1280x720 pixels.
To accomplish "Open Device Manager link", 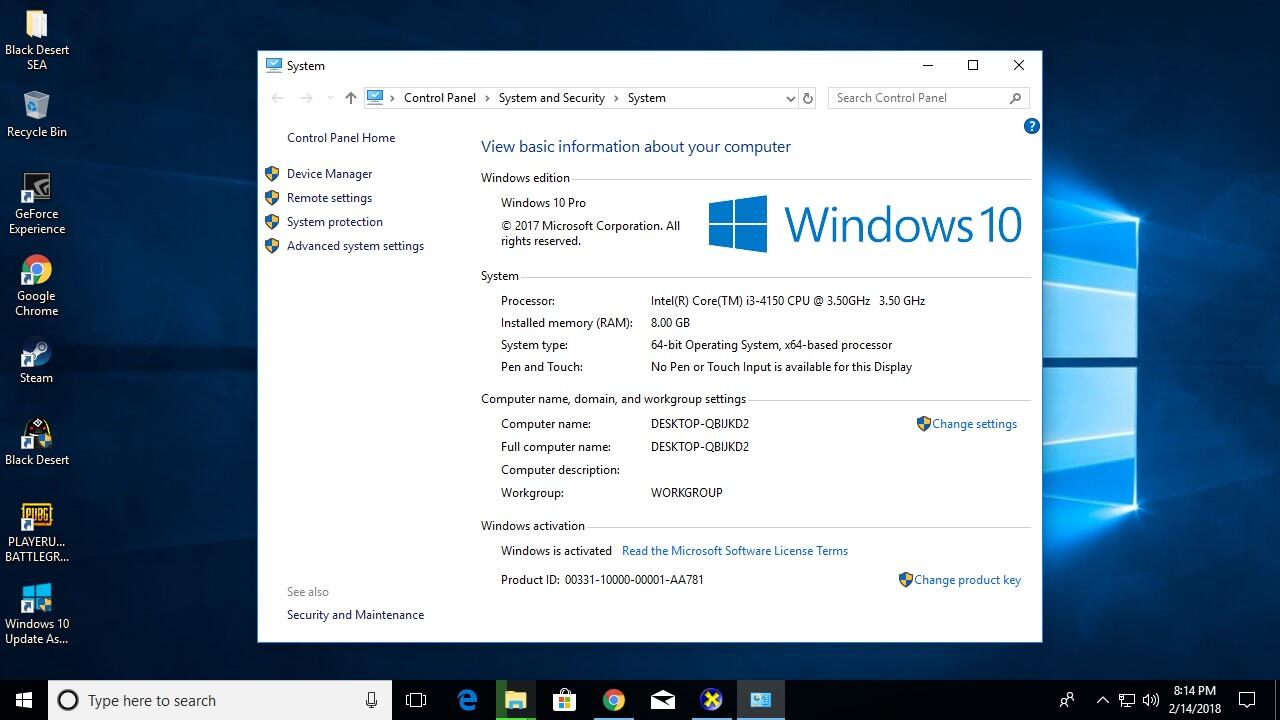I will [x=329, y=174].
